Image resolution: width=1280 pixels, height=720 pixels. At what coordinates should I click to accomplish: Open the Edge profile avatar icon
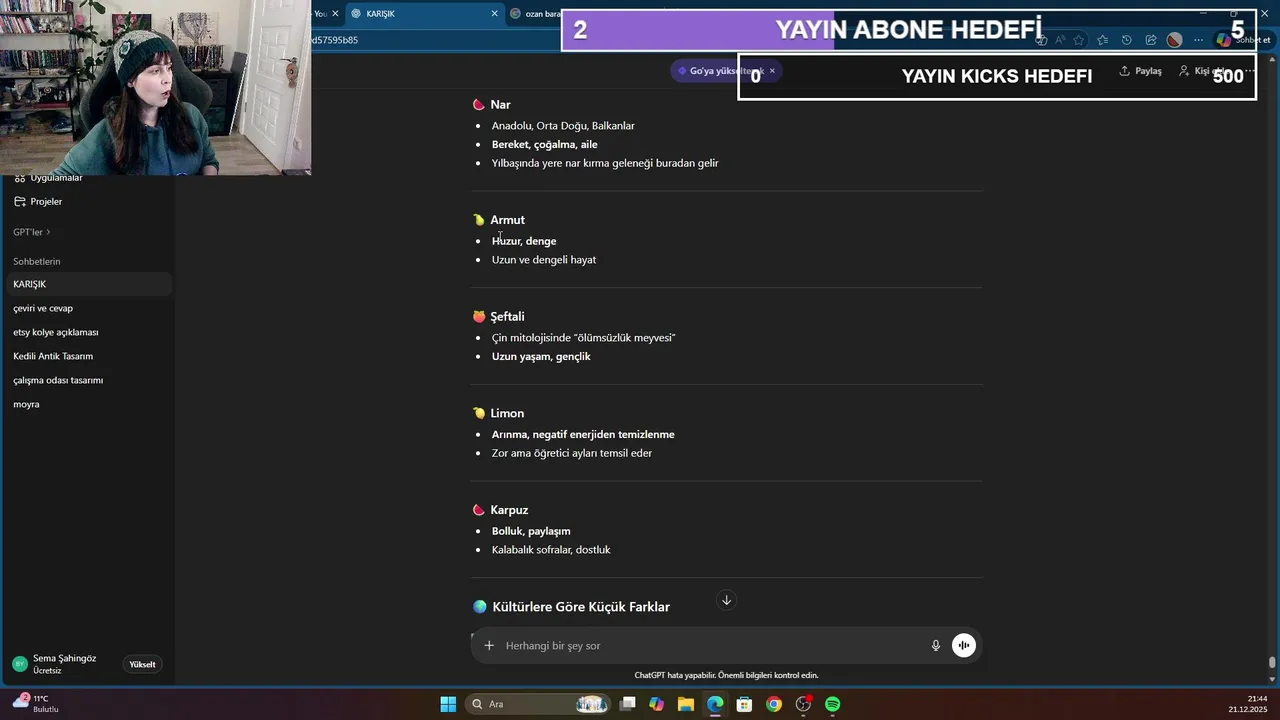coord(1174,40)
